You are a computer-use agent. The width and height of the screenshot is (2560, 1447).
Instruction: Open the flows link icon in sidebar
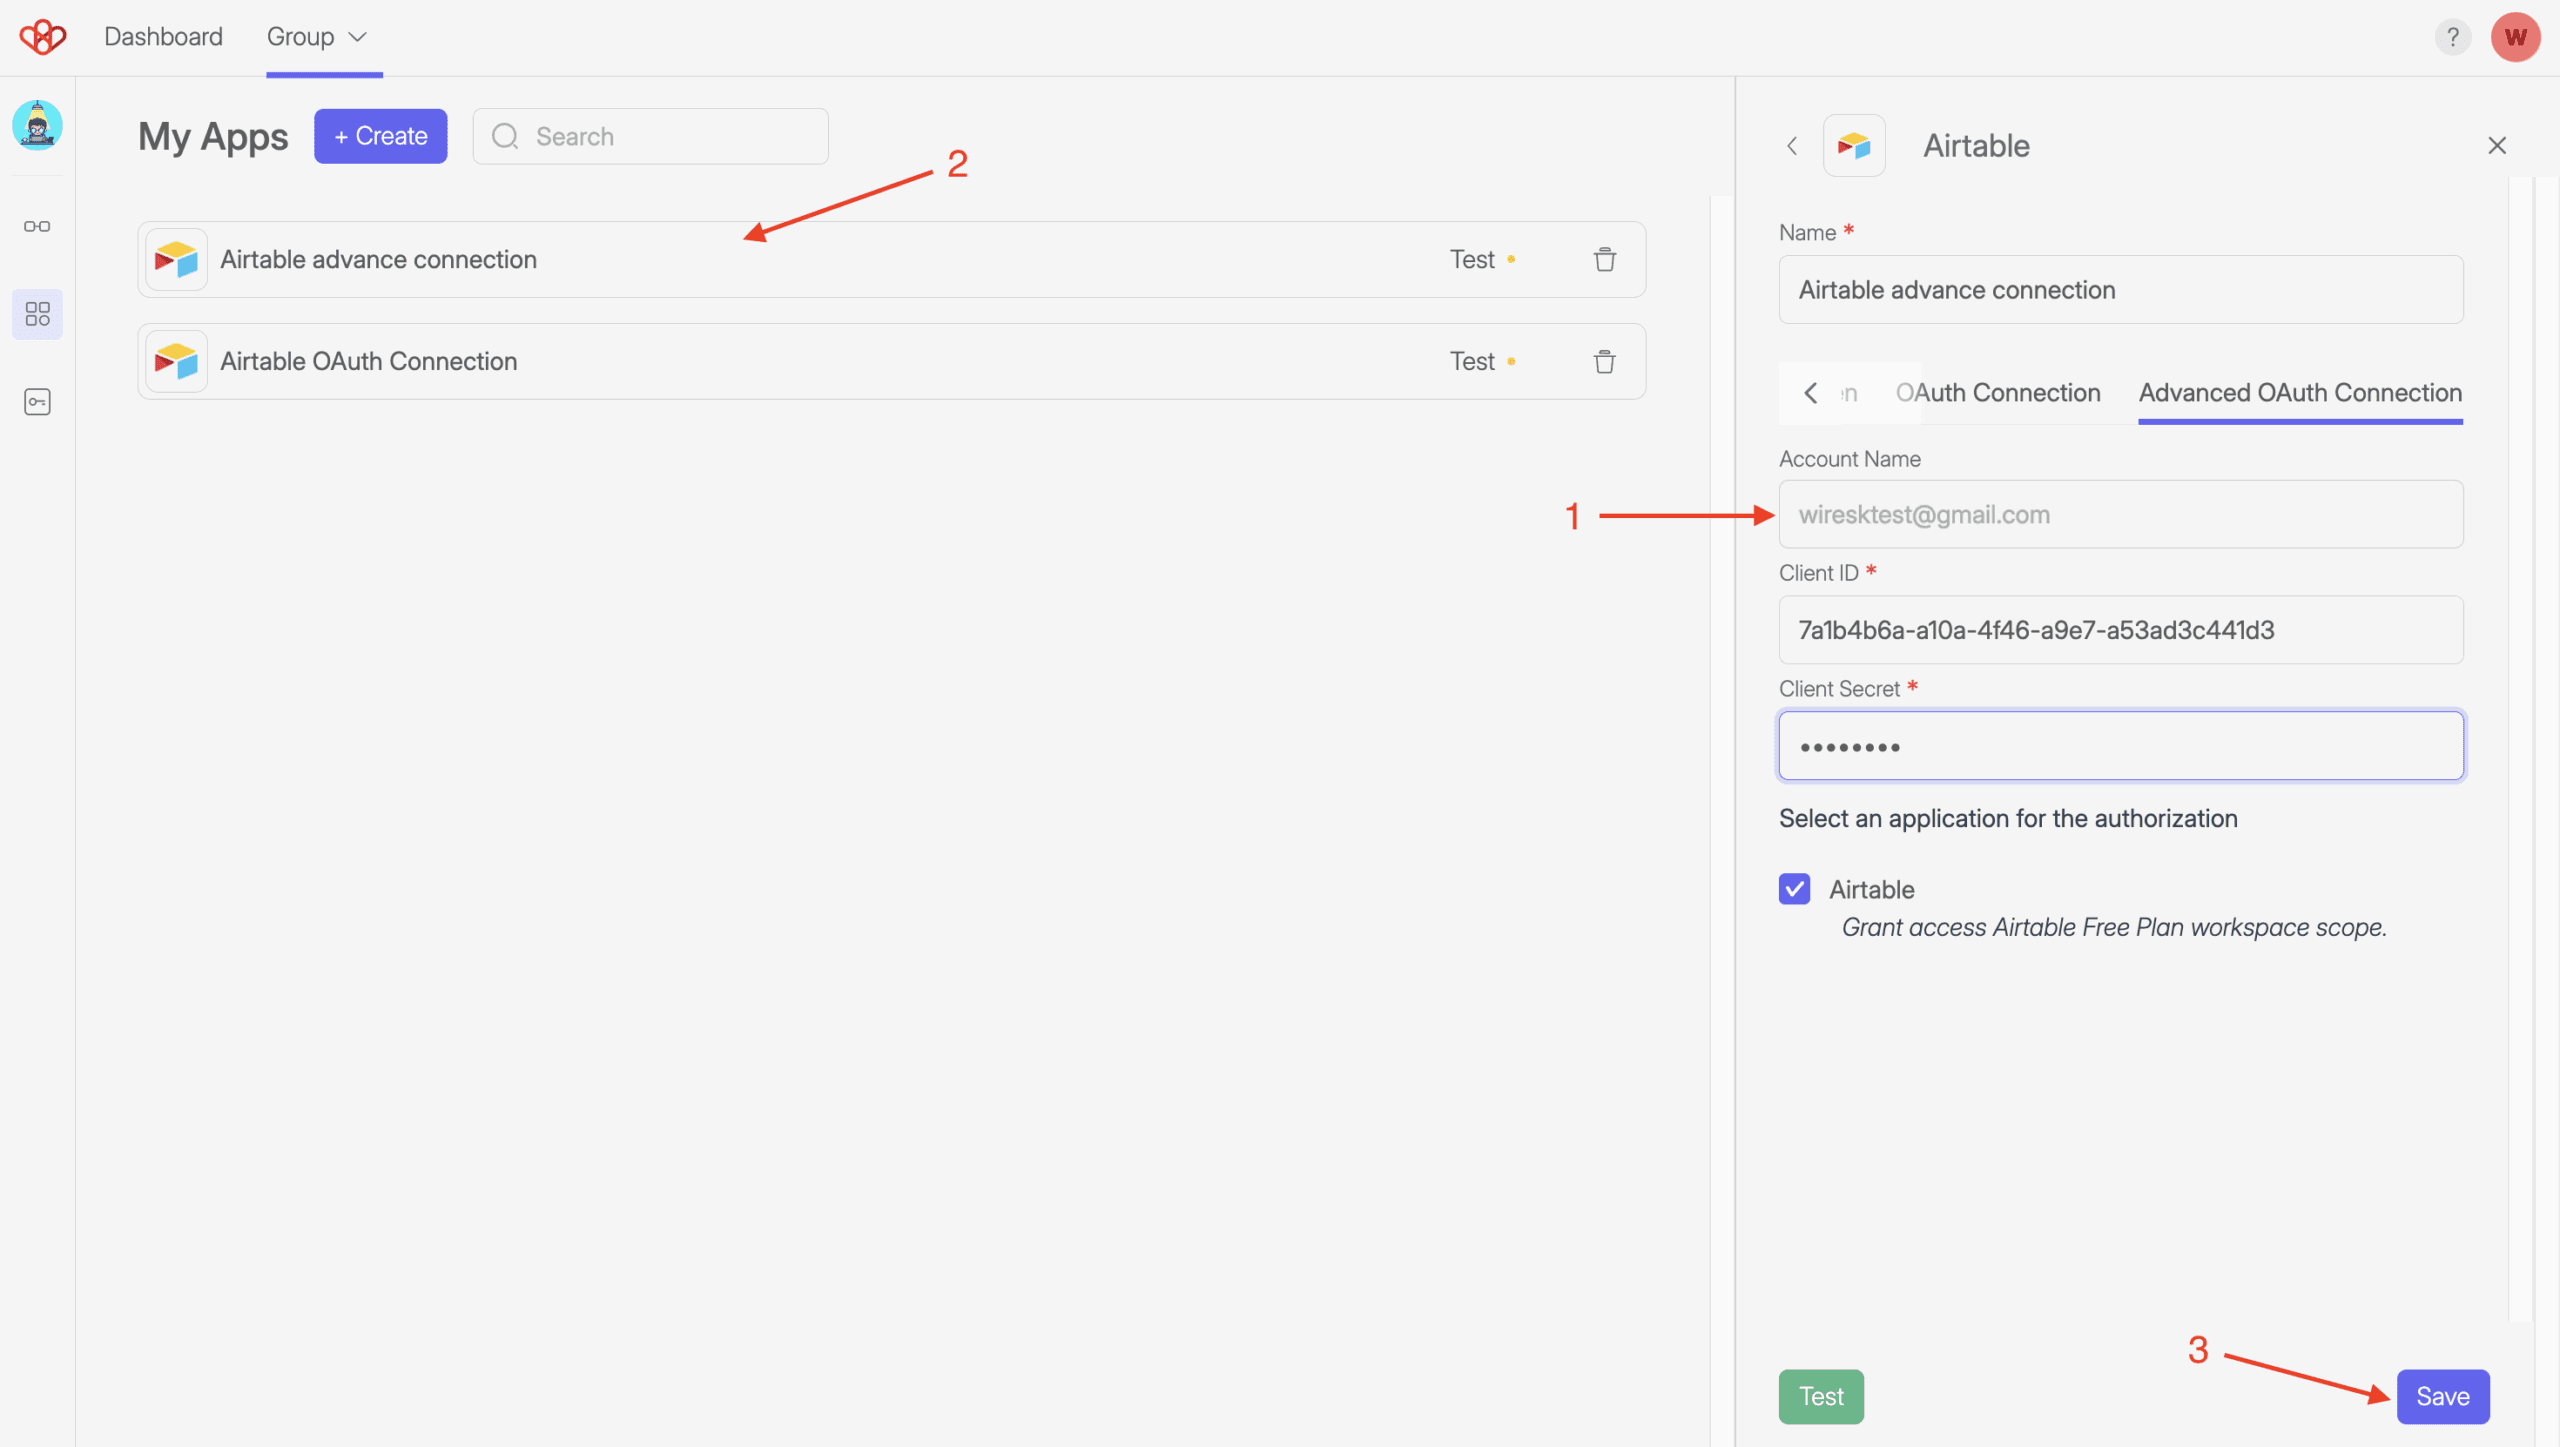pos(37,226)
